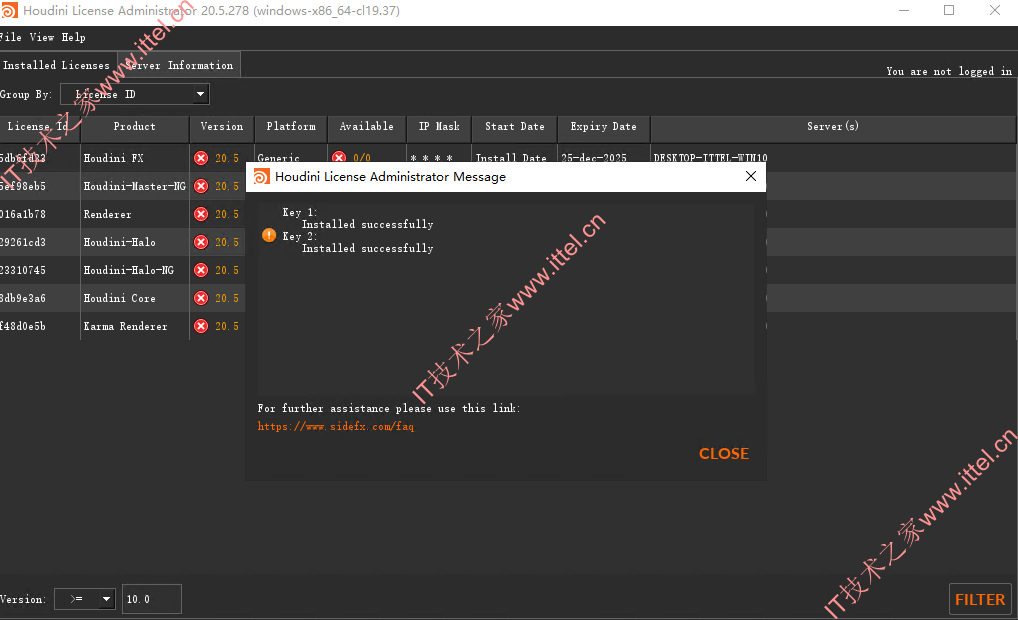1018x620 pixels.
Task: Switch to Installed Licenses tab
Action: 57,66
